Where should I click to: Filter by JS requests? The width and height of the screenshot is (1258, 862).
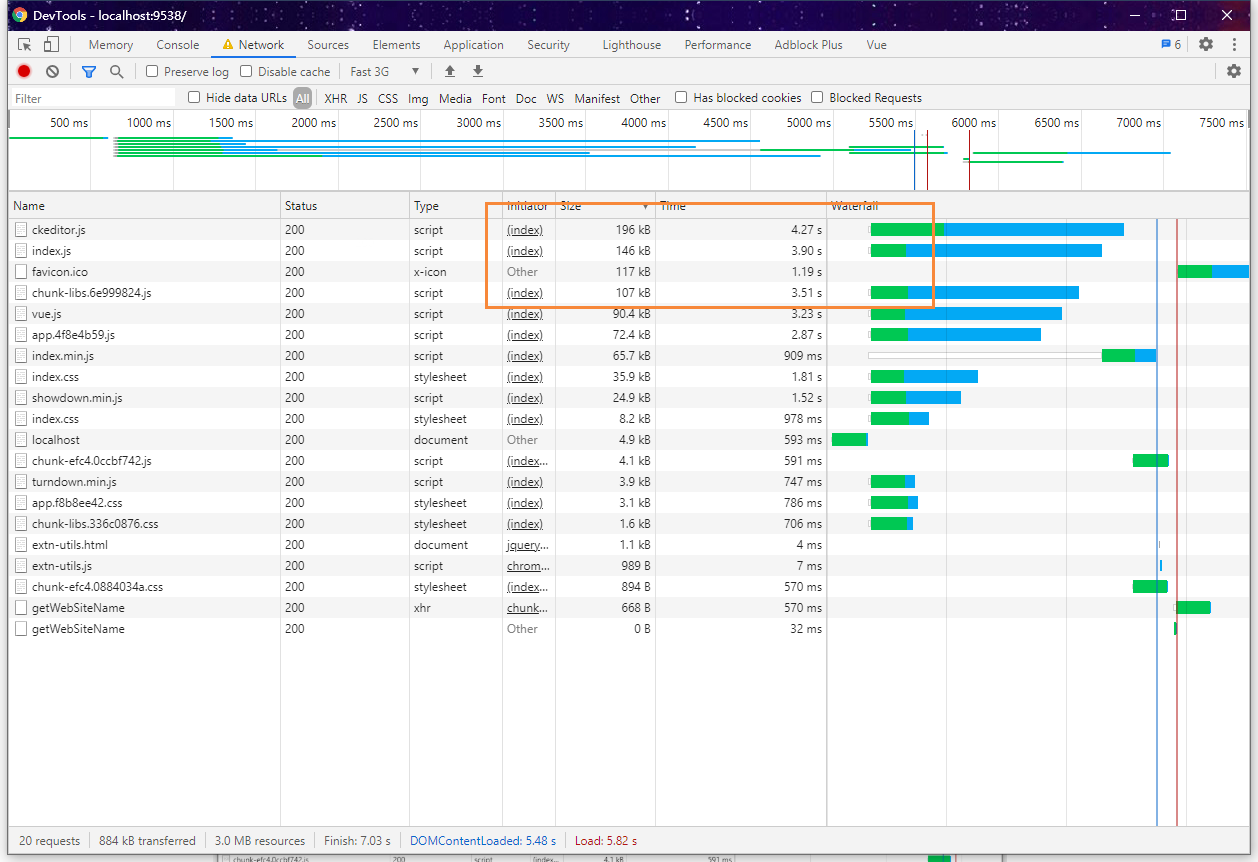[362, 98]
